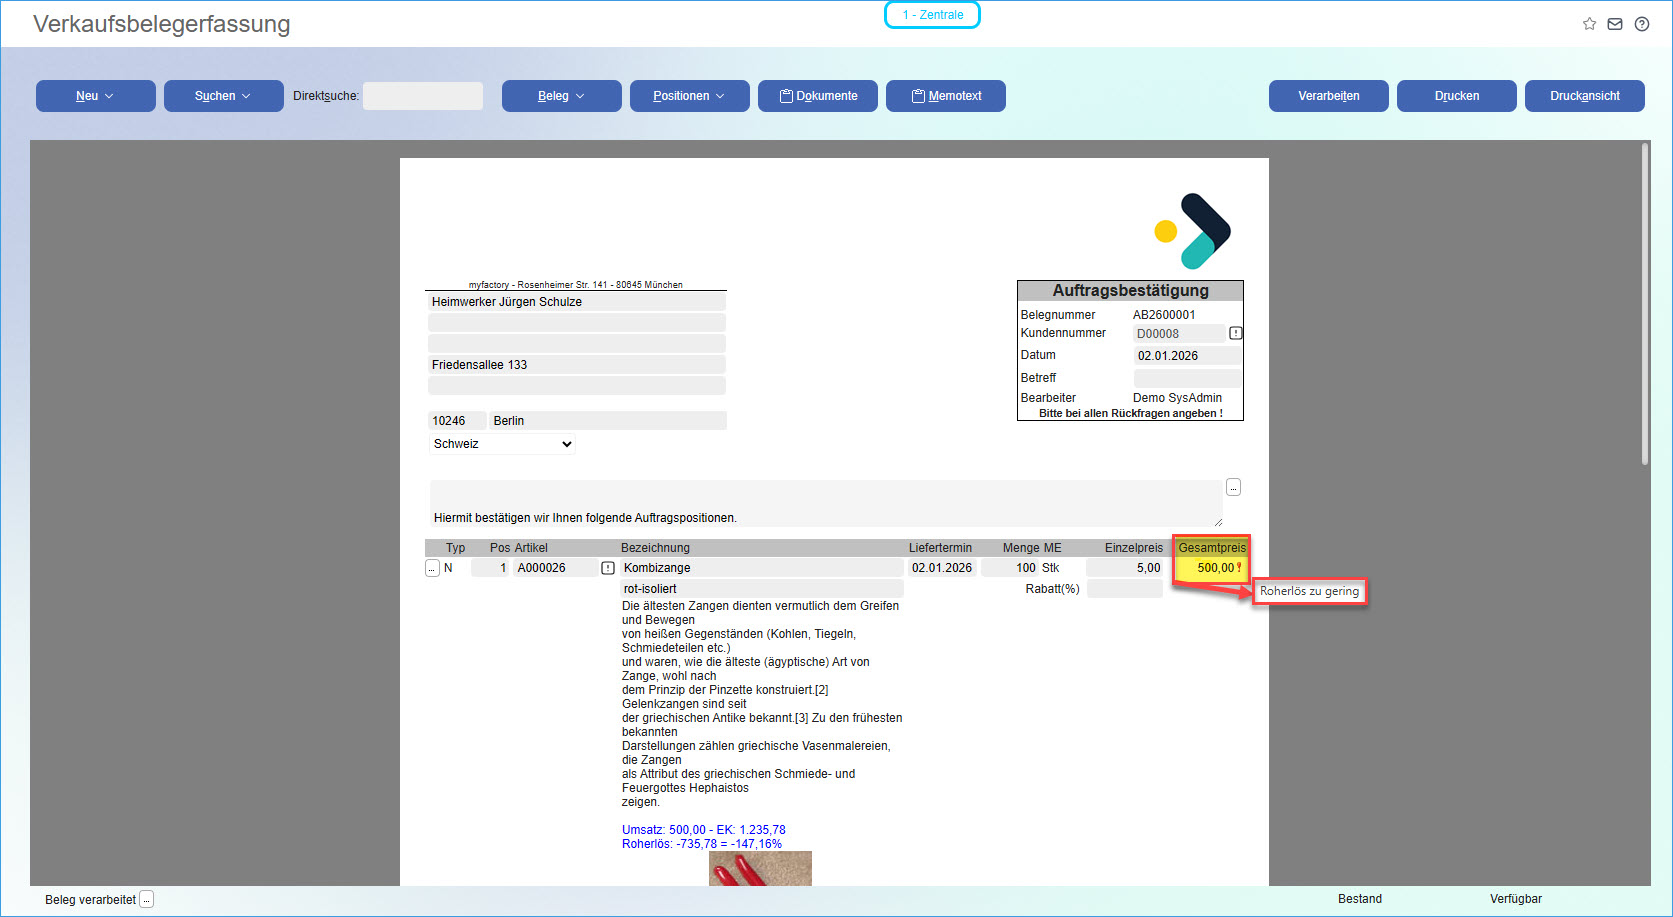The image size is (1673, 917).
Task: Click the Memotext button
Action: [946, 96]
